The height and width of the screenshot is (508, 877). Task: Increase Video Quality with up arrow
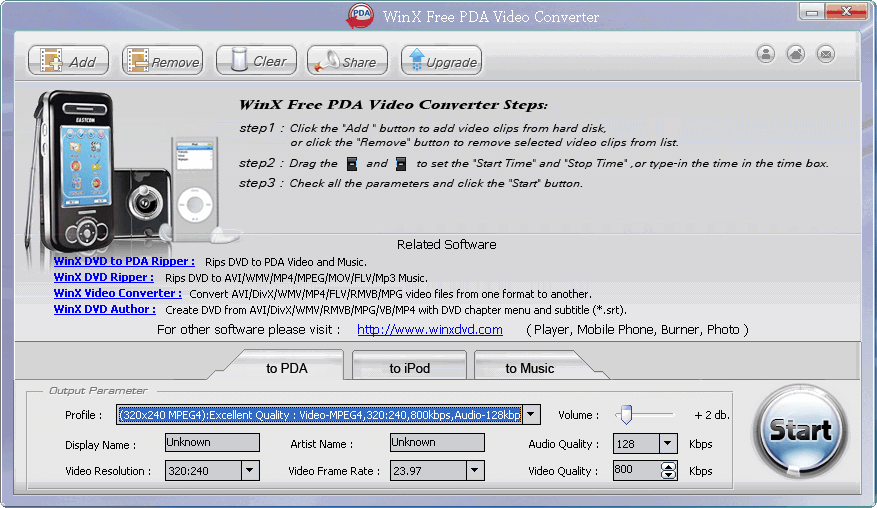point(668,465)
